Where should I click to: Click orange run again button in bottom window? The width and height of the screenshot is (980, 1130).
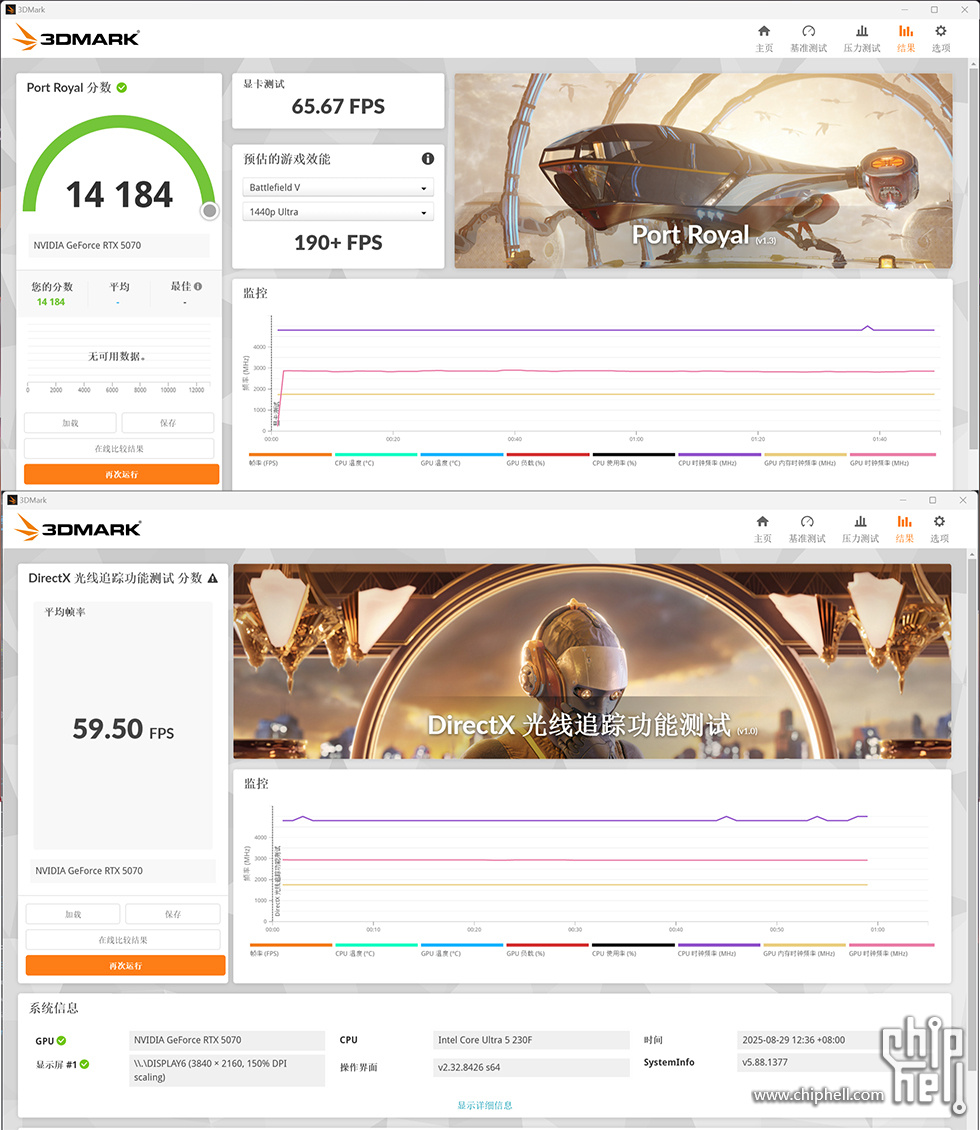click(x=125, y=966)
